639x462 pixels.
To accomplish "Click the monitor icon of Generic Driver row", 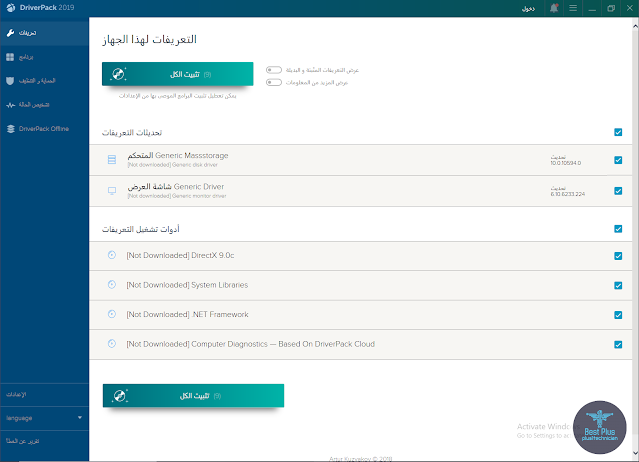I will click(112, 190).
